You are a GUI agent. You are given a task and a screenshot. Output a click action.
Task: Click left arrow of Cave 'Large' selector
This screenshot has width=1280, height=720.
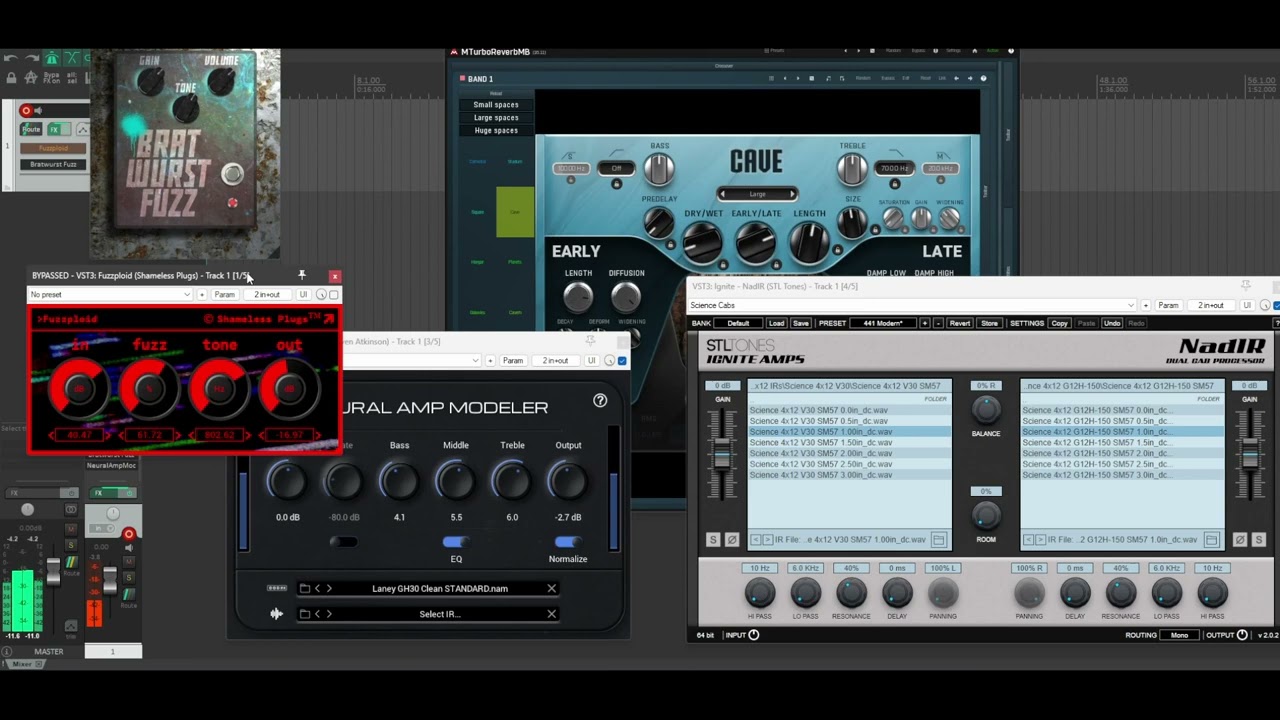(722, 194)
